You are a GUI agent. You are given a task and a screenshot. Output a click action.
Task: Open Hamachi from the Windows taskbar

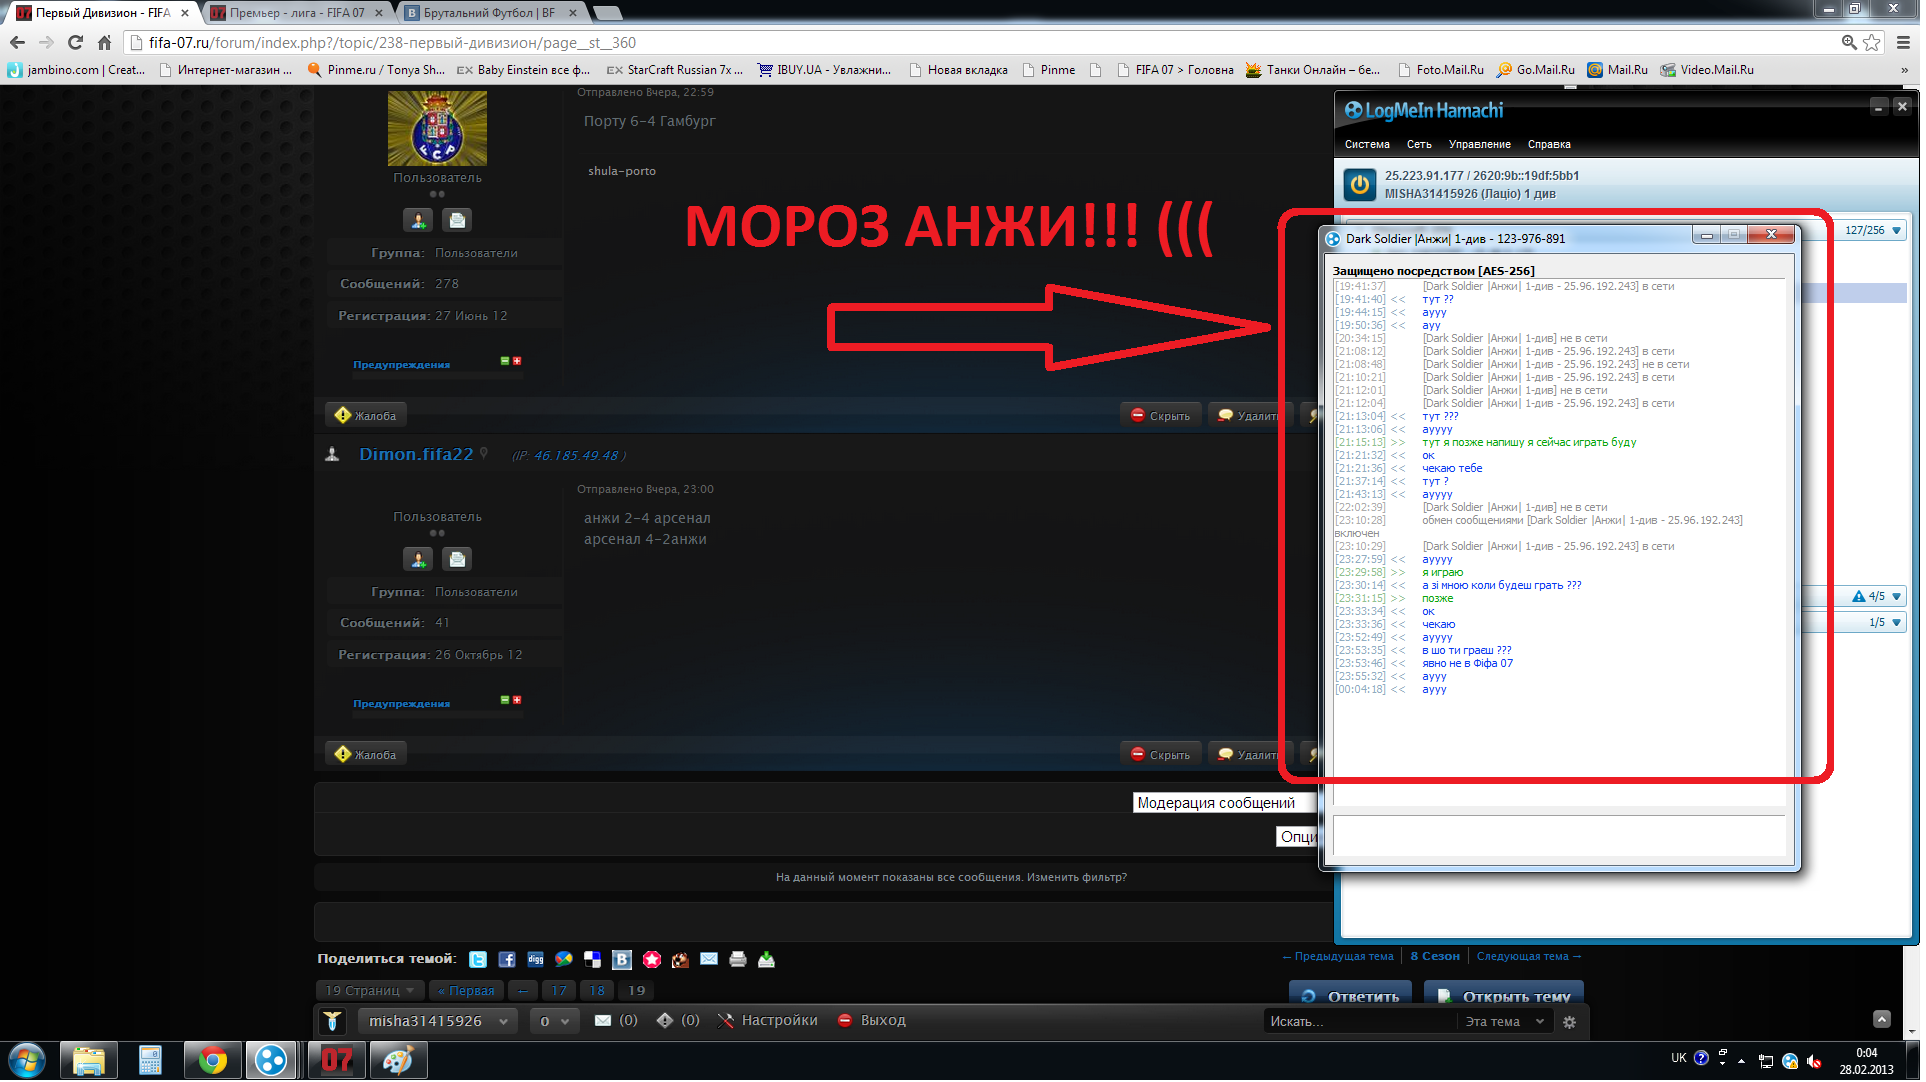coord(271,1062)
